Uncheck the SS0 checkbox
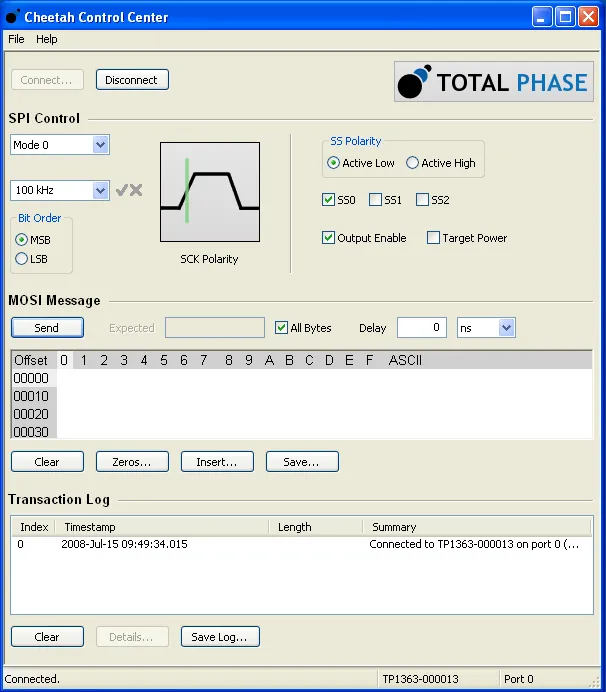This screenshot has height=692, width=606. pos(328,199)
